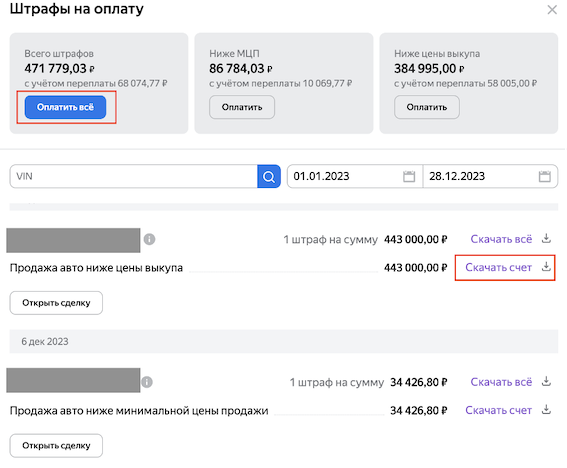Viewport: 567px width, 468px height.
Task: Click the info icon beside the 443 000,00 ₽ fine entry
Action: coord(150,240)
